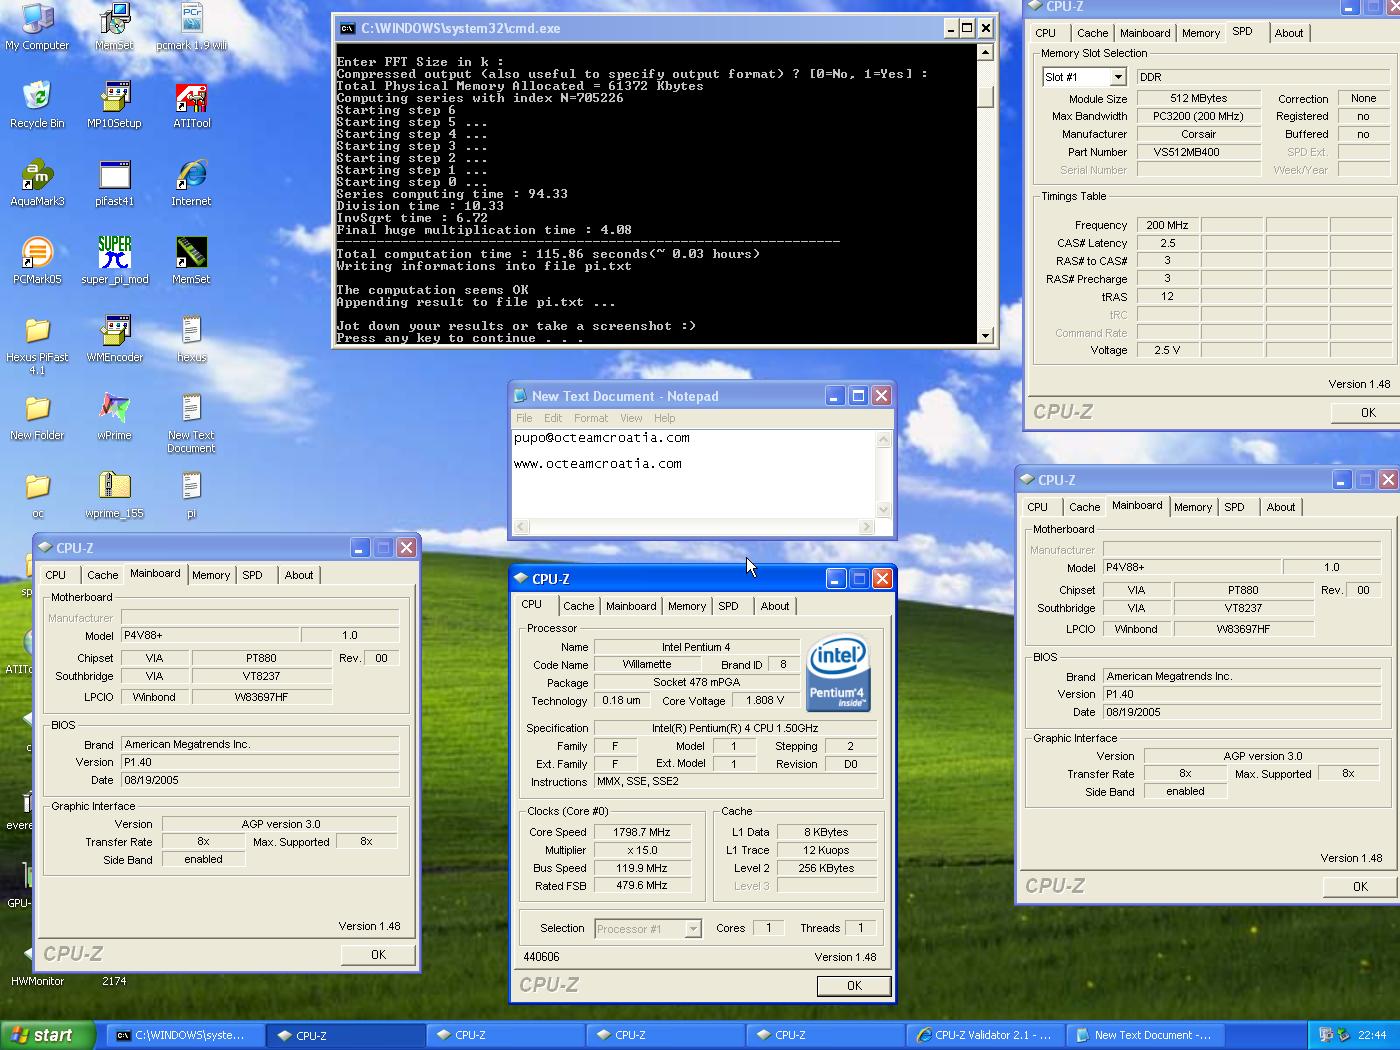Viewport: 1400px width, 1050px height.
Task: Select Memory tab in top-right CPU-Z
Action: 1201,33
